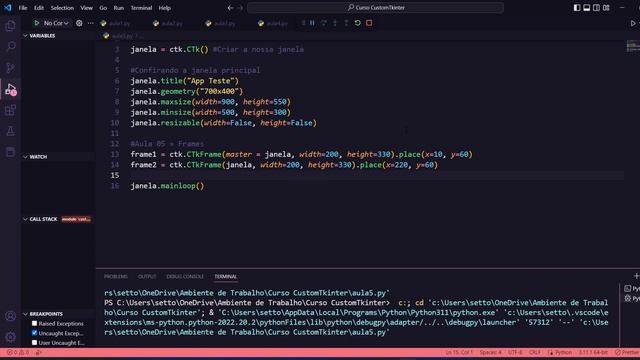This screenshot has height=360, width=640.
Task: Switch to the DEBUG CONSOLE tab
Action: coord(185,277)
